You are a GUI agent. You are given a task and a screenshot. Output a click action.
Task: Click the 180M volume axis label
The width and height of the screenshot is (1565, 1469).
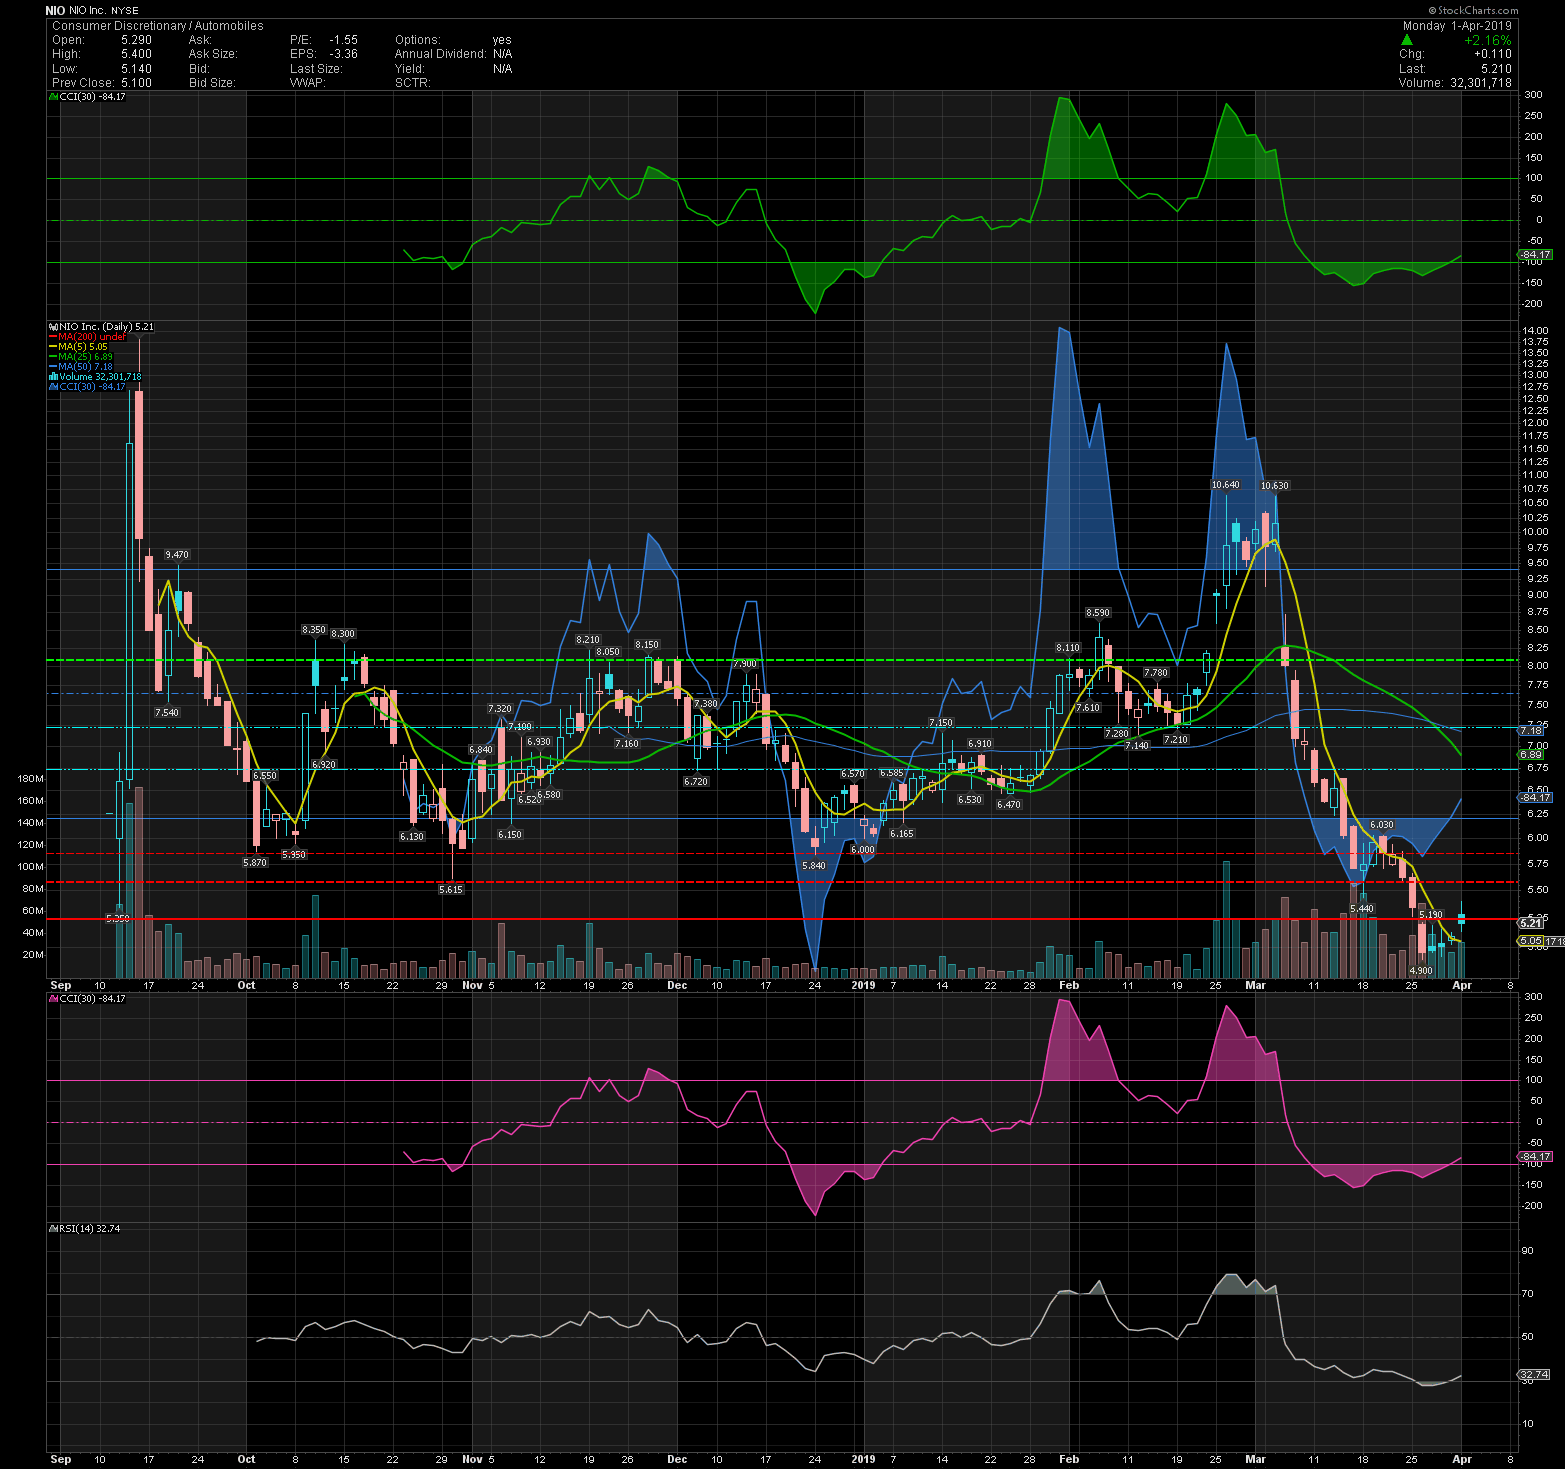(x=32, y=779)
